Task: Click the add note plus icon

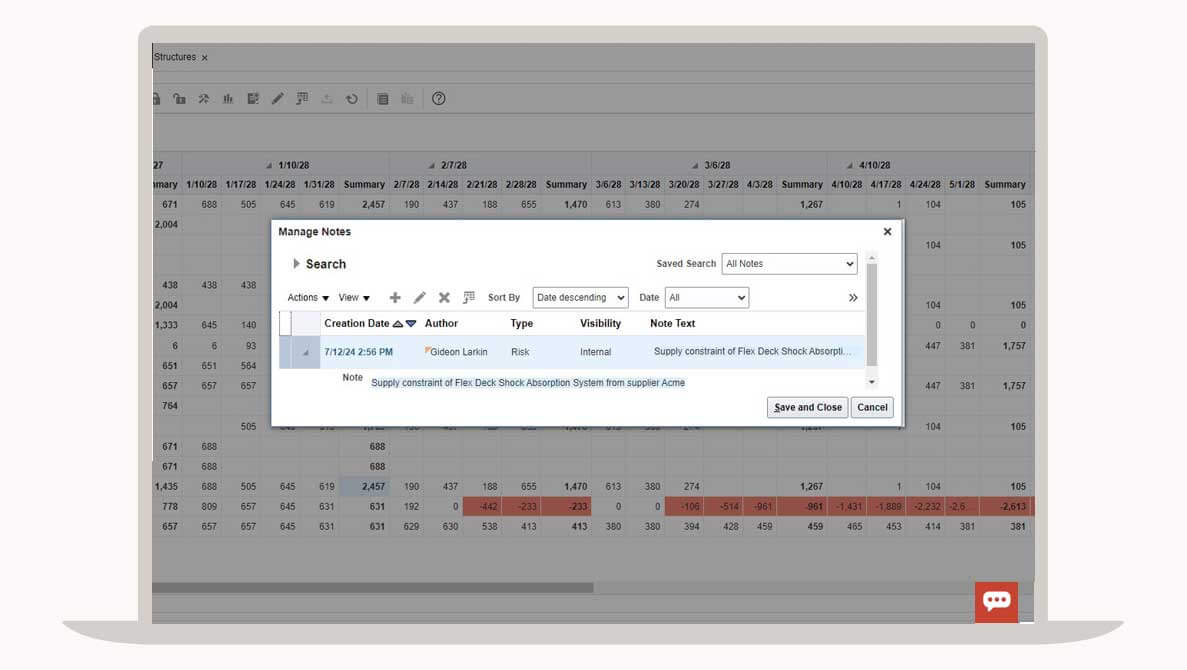Action: [395, 298]
